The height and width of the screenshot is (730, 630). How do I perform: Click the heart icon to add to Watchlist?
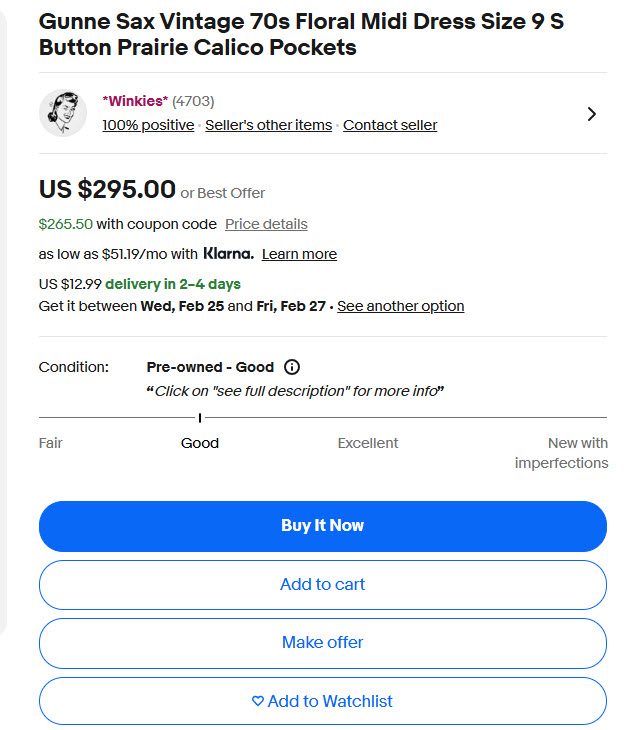point(258,702)
